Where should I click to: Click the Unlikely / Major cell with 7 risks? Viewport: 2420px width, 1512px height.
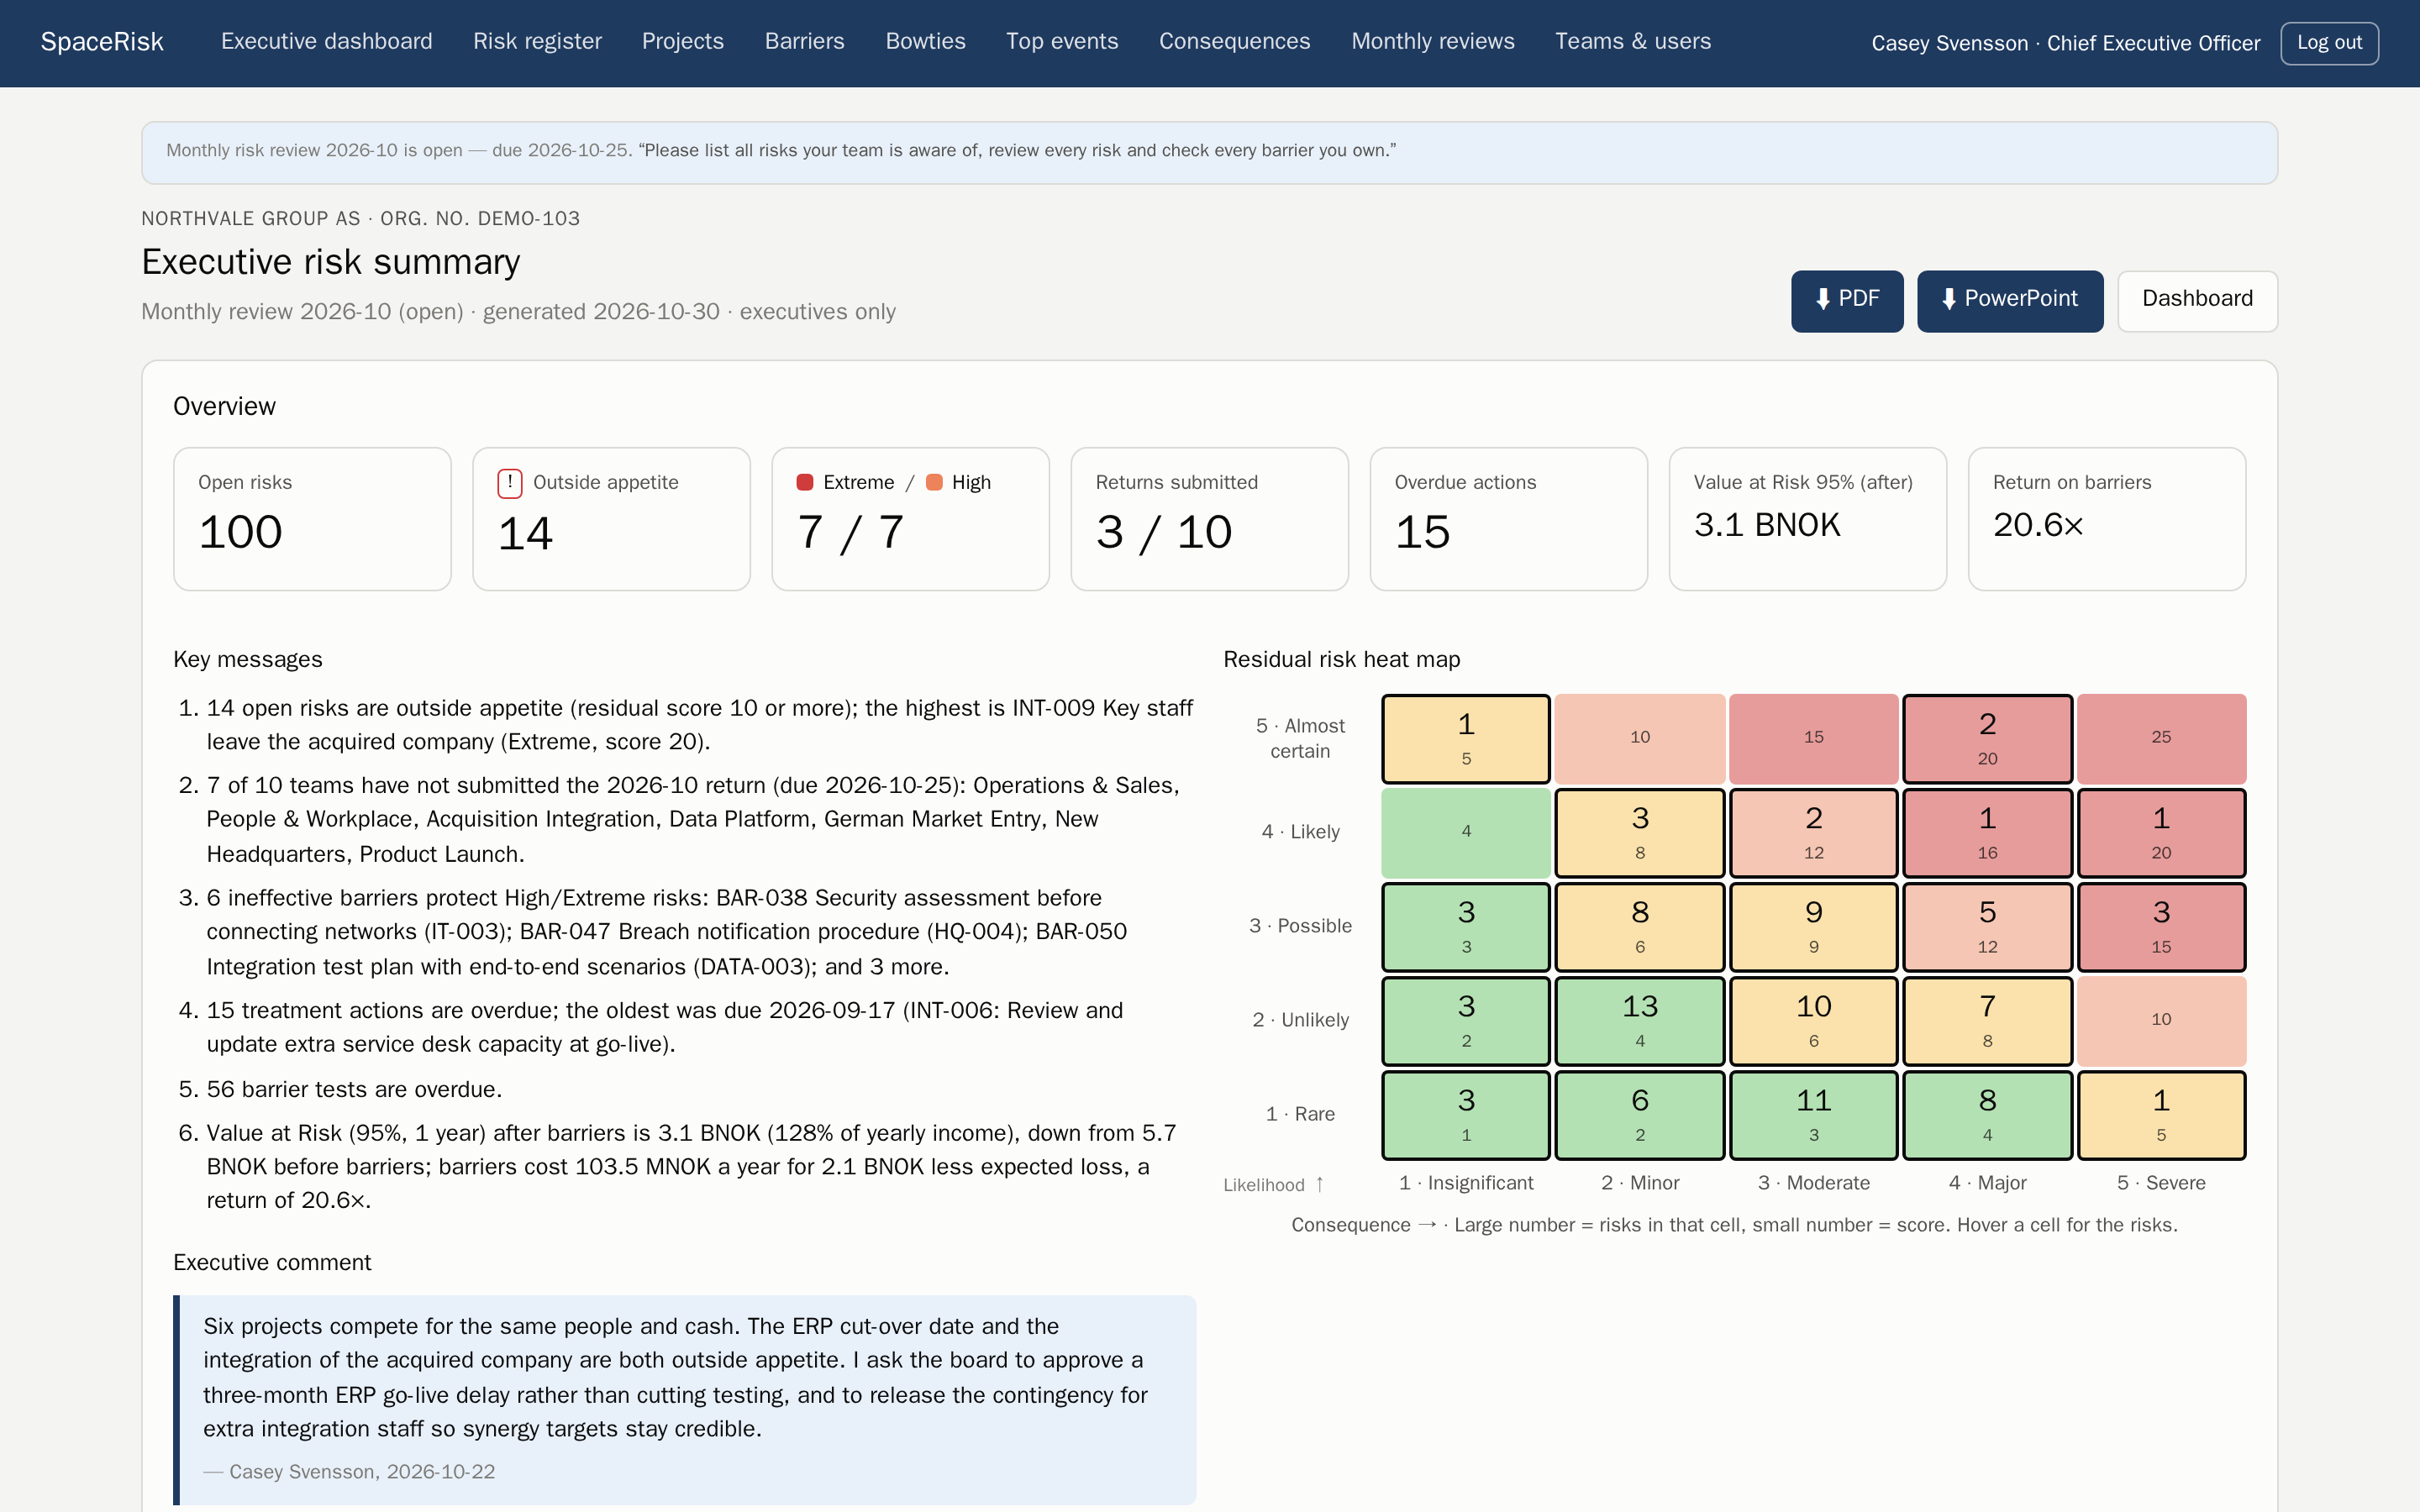pos(1987,1021)
